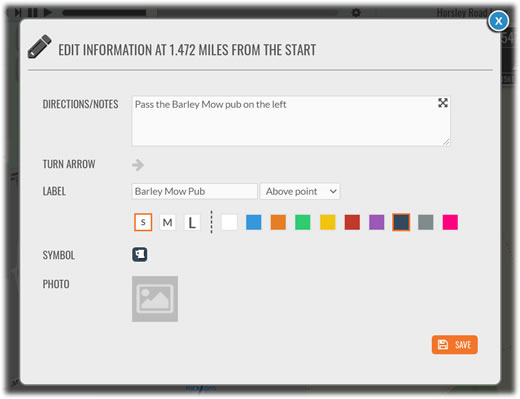520x399 pixels.
Task: Click into the Directions/Notes text area
Action: pyautogui.click(x=291, y=121)
